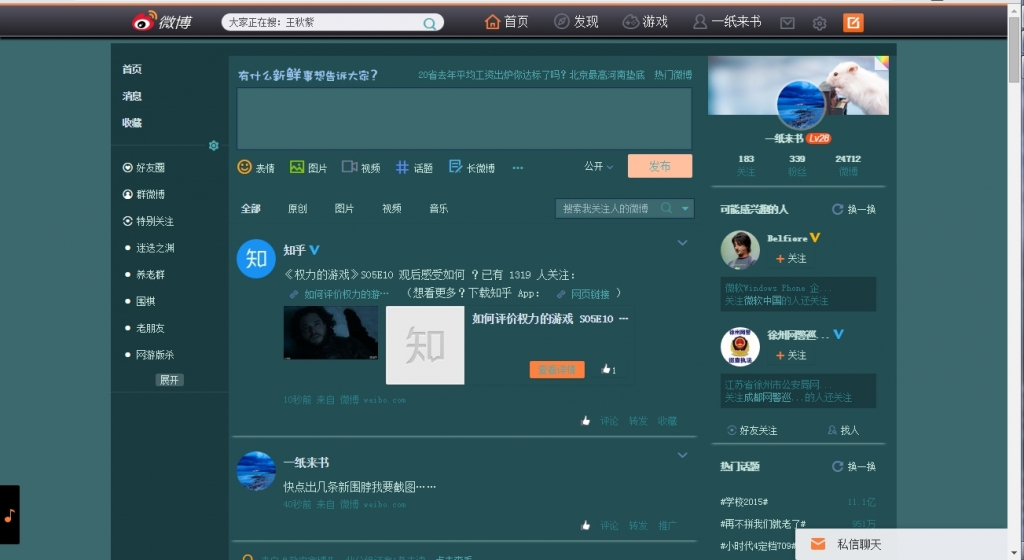
Task: Show more compose options ellipsis
Action: [518, 168]
